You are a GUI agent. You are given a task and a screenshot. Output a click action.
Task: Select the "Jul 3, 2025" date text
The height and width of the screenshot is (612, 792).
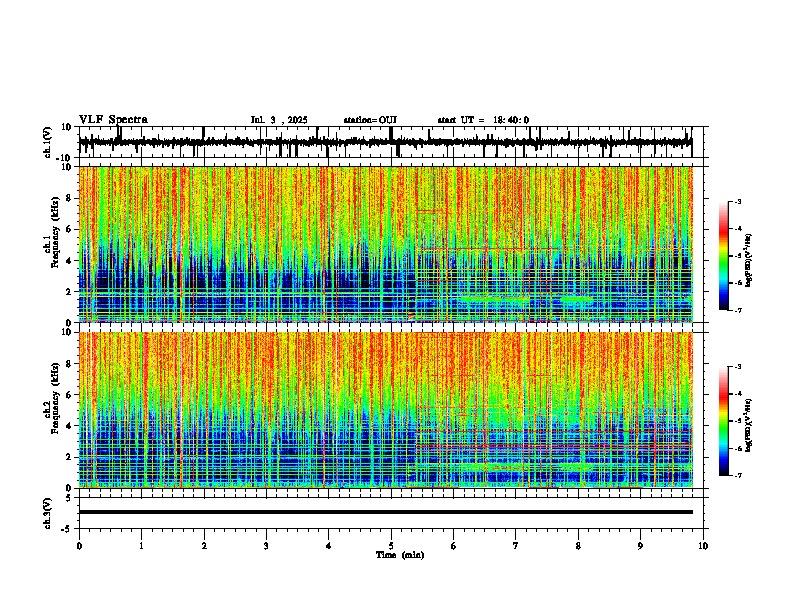click(279, 120)
